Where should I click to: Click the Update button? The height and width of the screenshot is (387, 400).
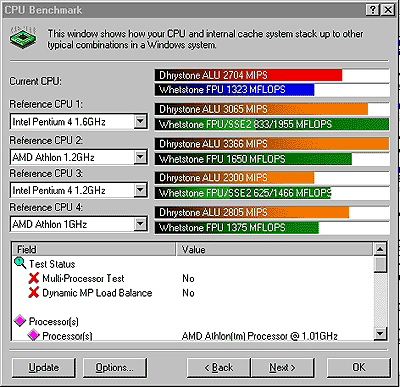[44, 368]
